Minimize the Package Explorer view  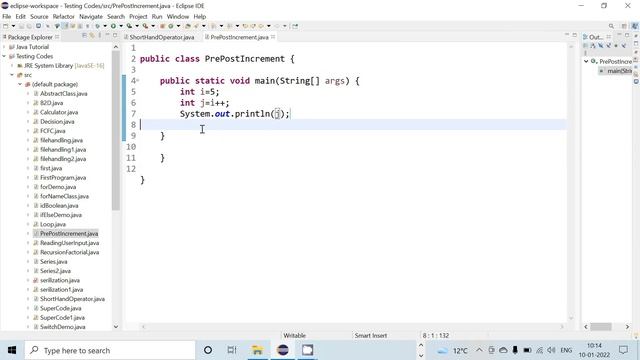[107, 35]
